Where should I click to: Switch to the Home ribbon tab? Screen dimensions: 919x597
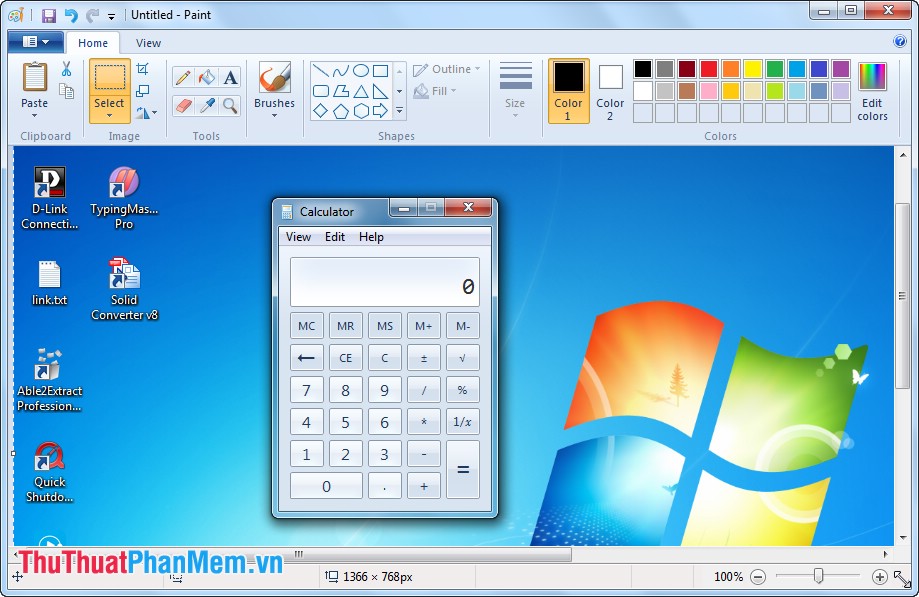pyautogui.click(x=93, y=43)
